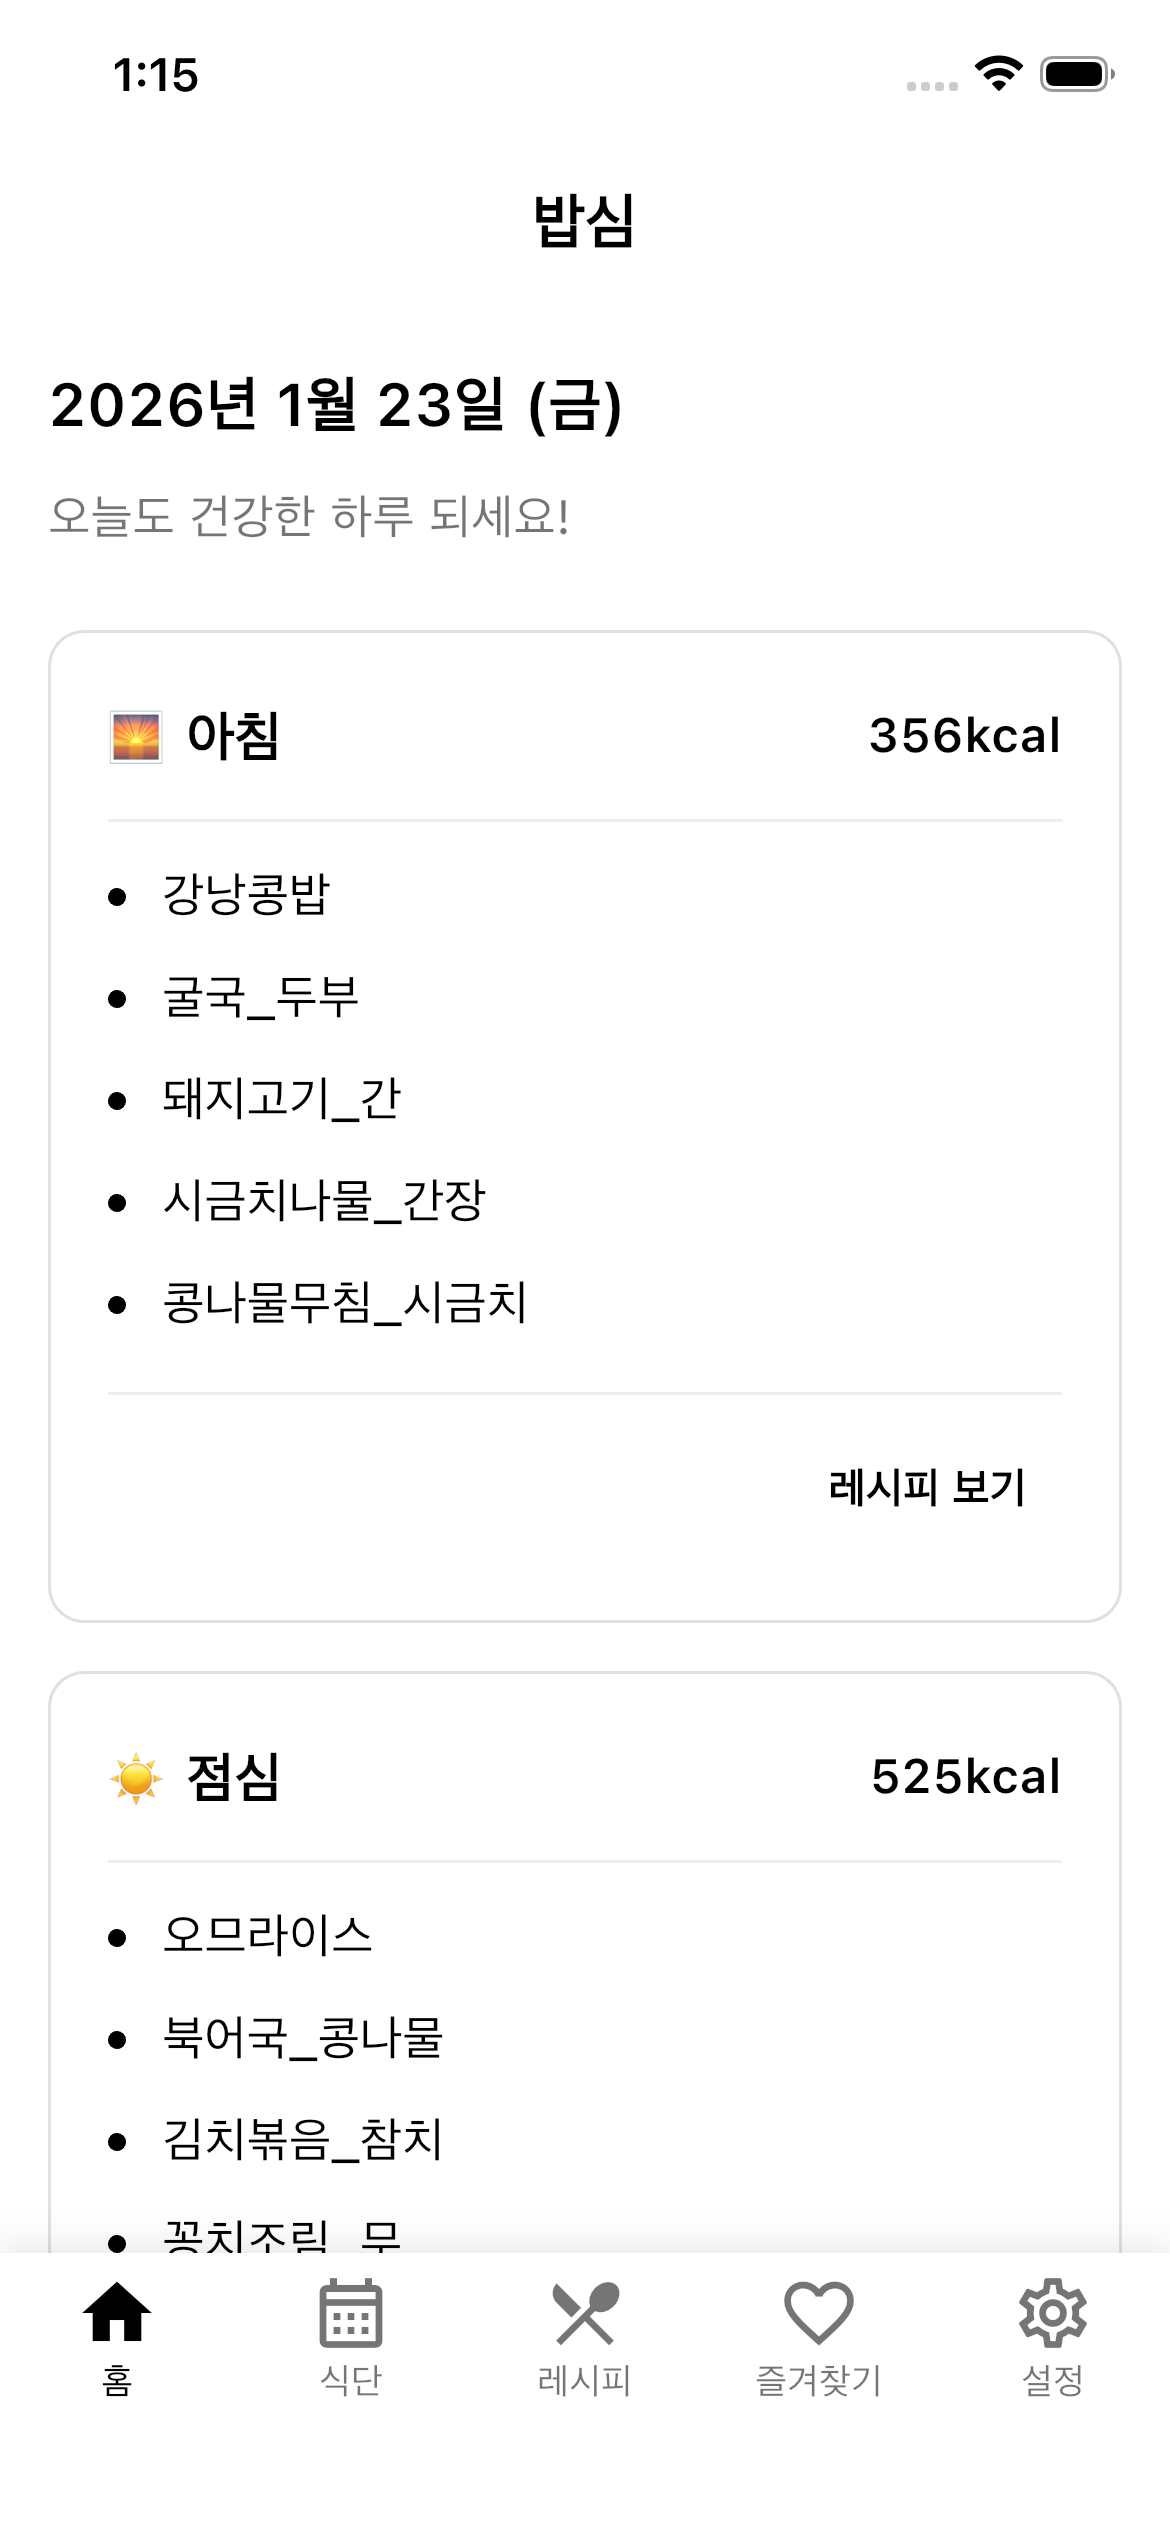Tap the 2026년 1월 23일 date heading
This screenshot has height=2532, width=1170.
336,405
